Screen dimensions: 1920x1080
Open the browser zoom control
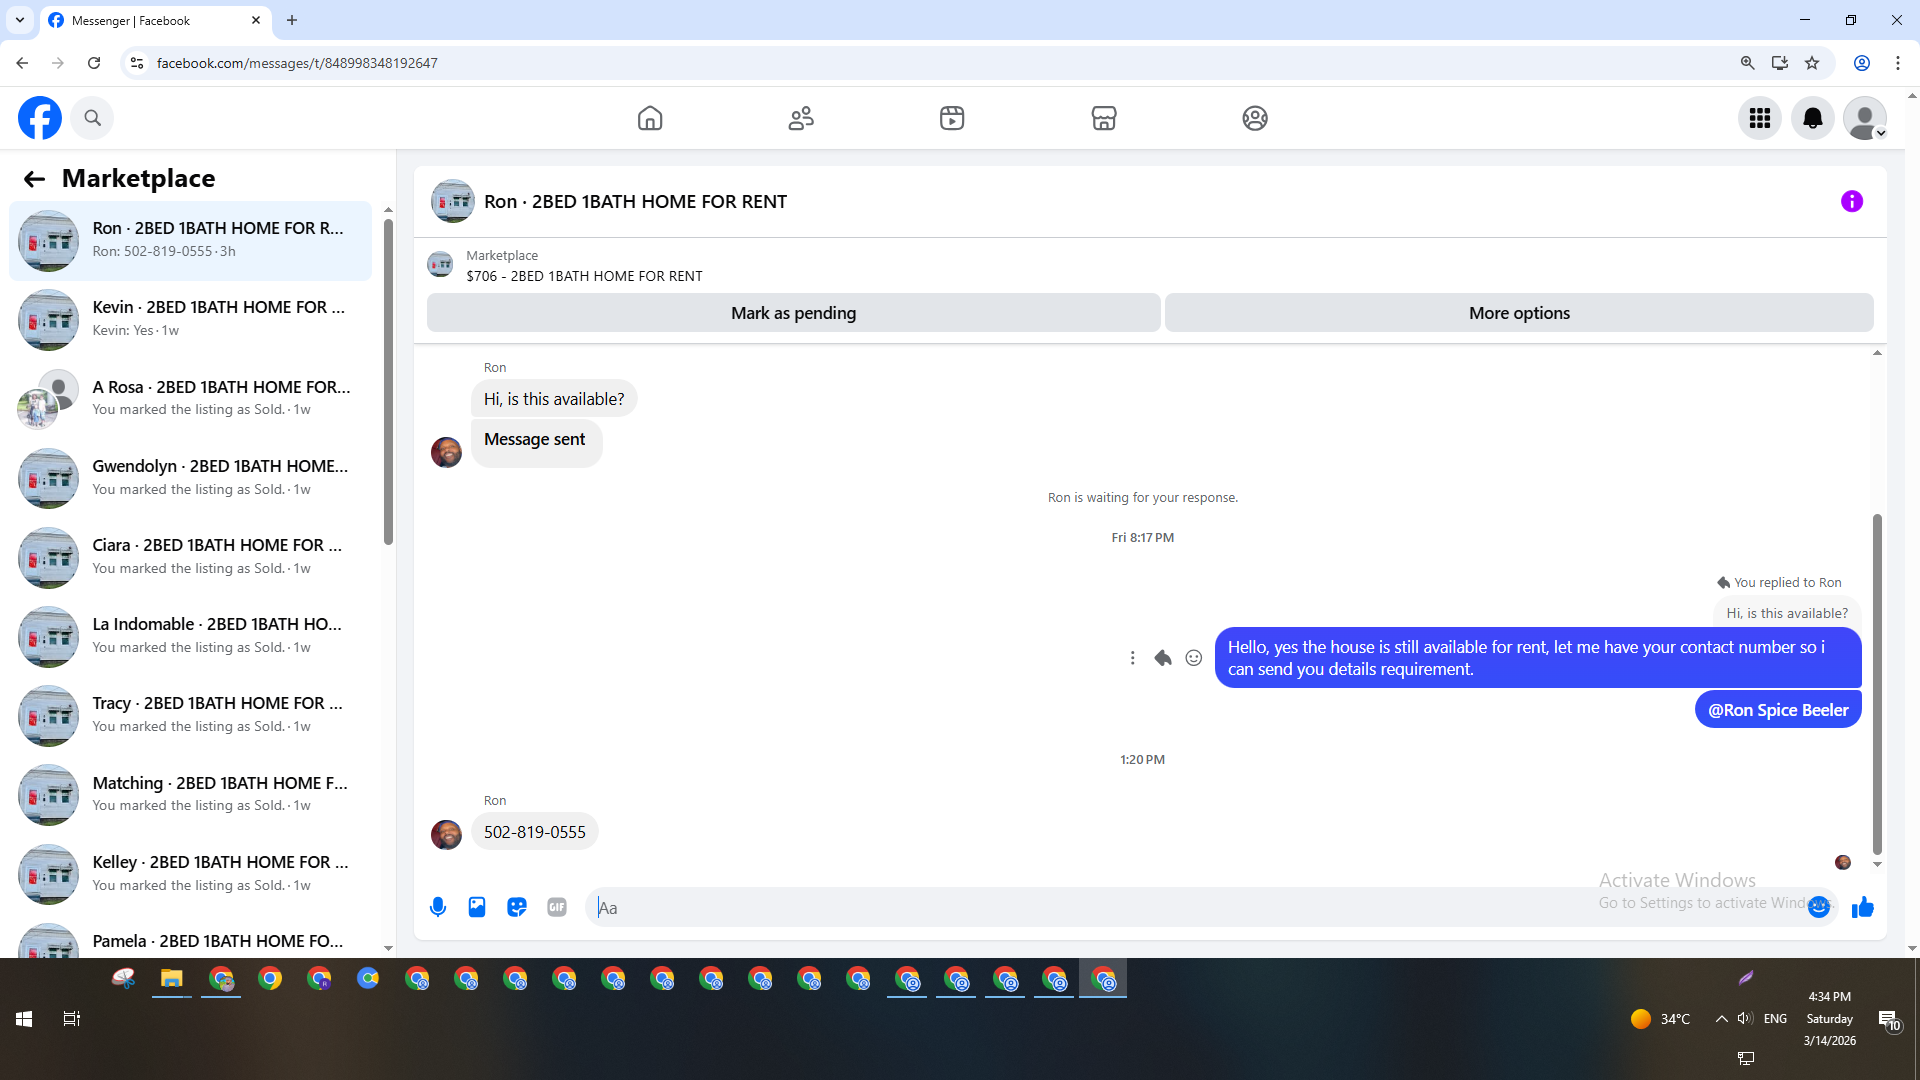click(x=1748, y=63)
